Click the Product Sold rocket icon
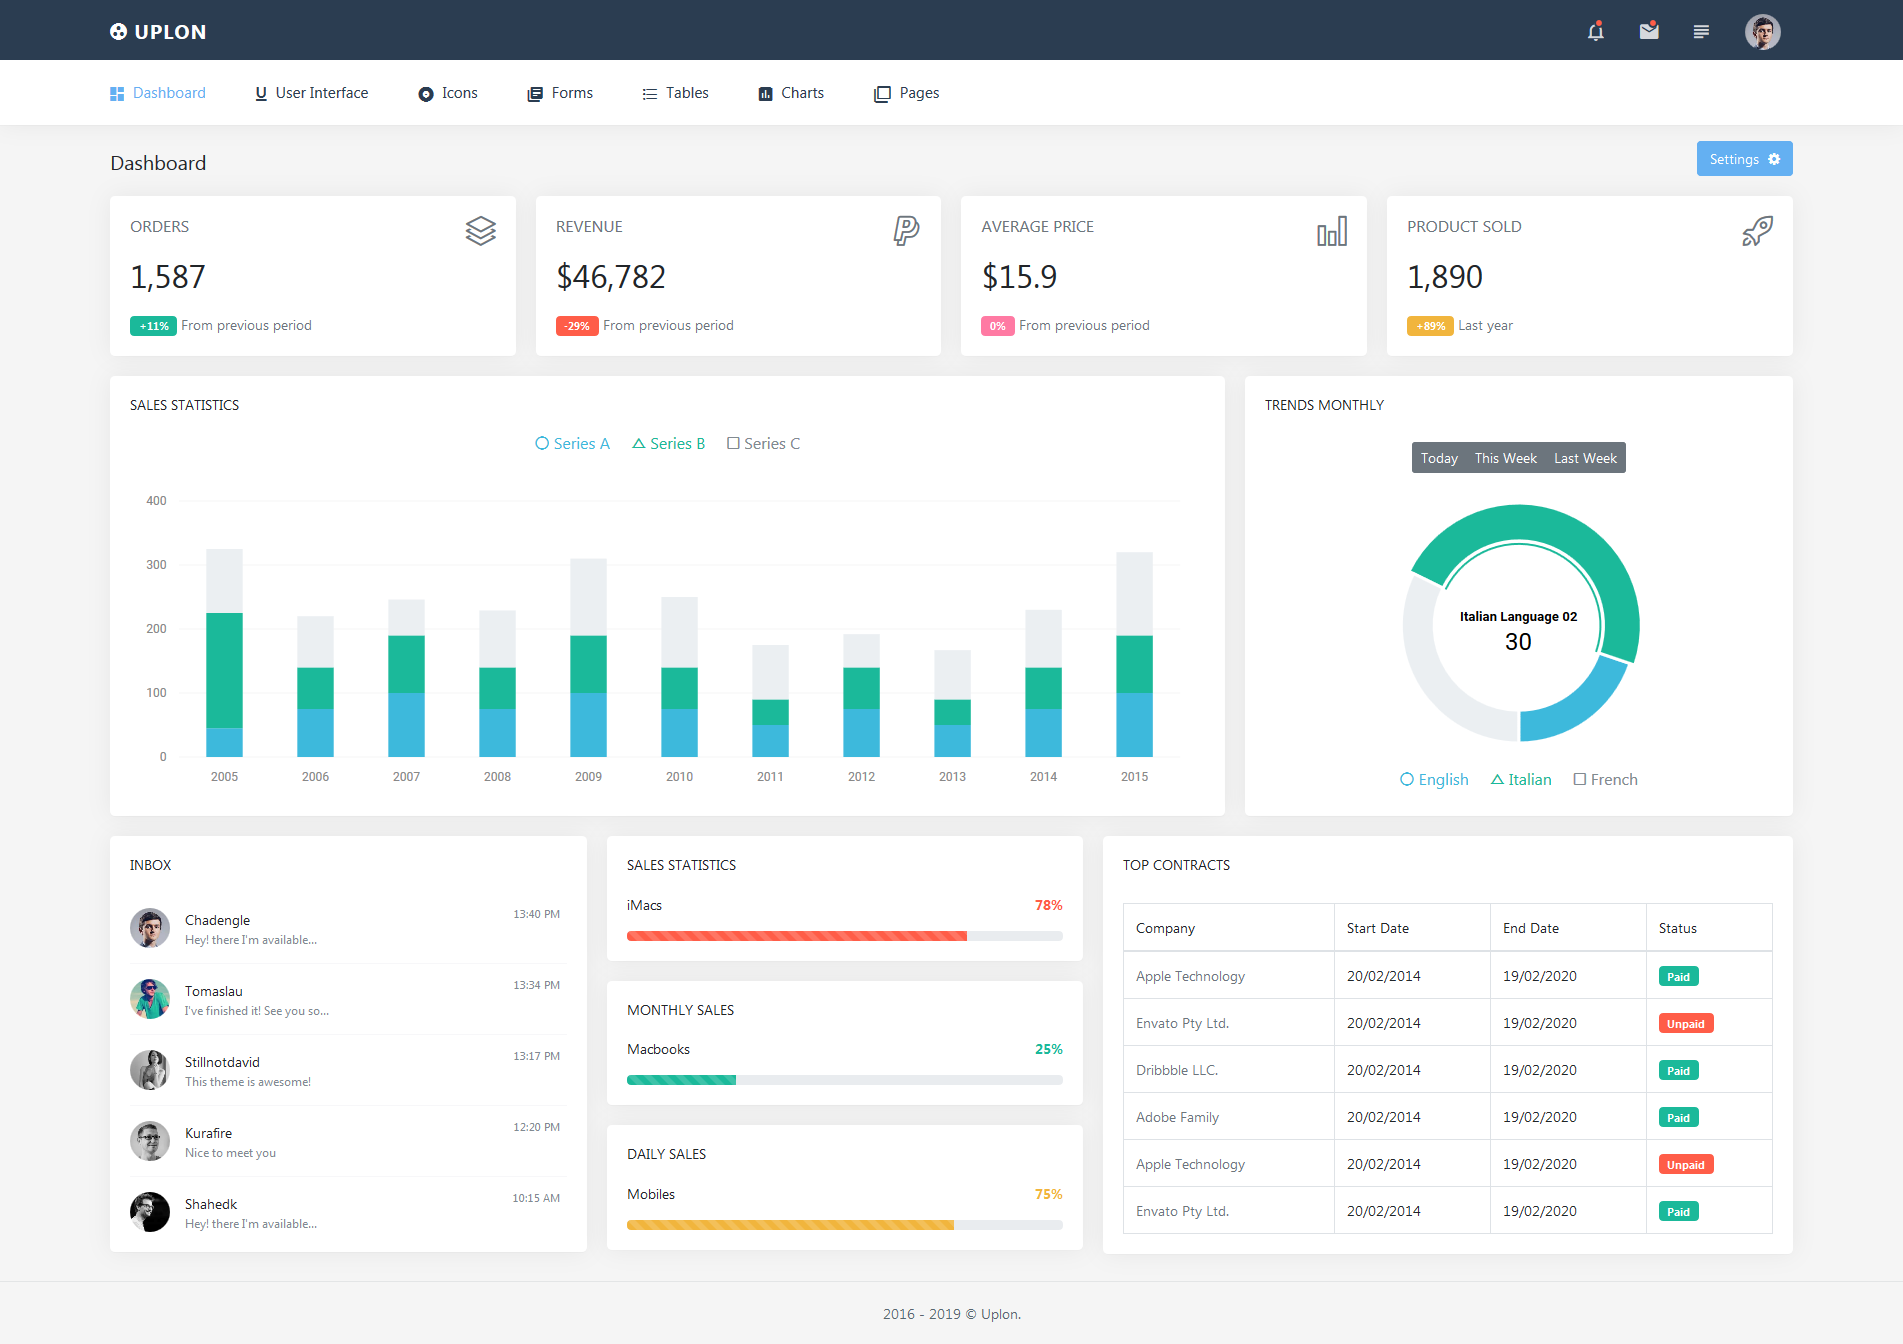The height and width of the screenshot is (1344, 1903). coord(1757,231)
